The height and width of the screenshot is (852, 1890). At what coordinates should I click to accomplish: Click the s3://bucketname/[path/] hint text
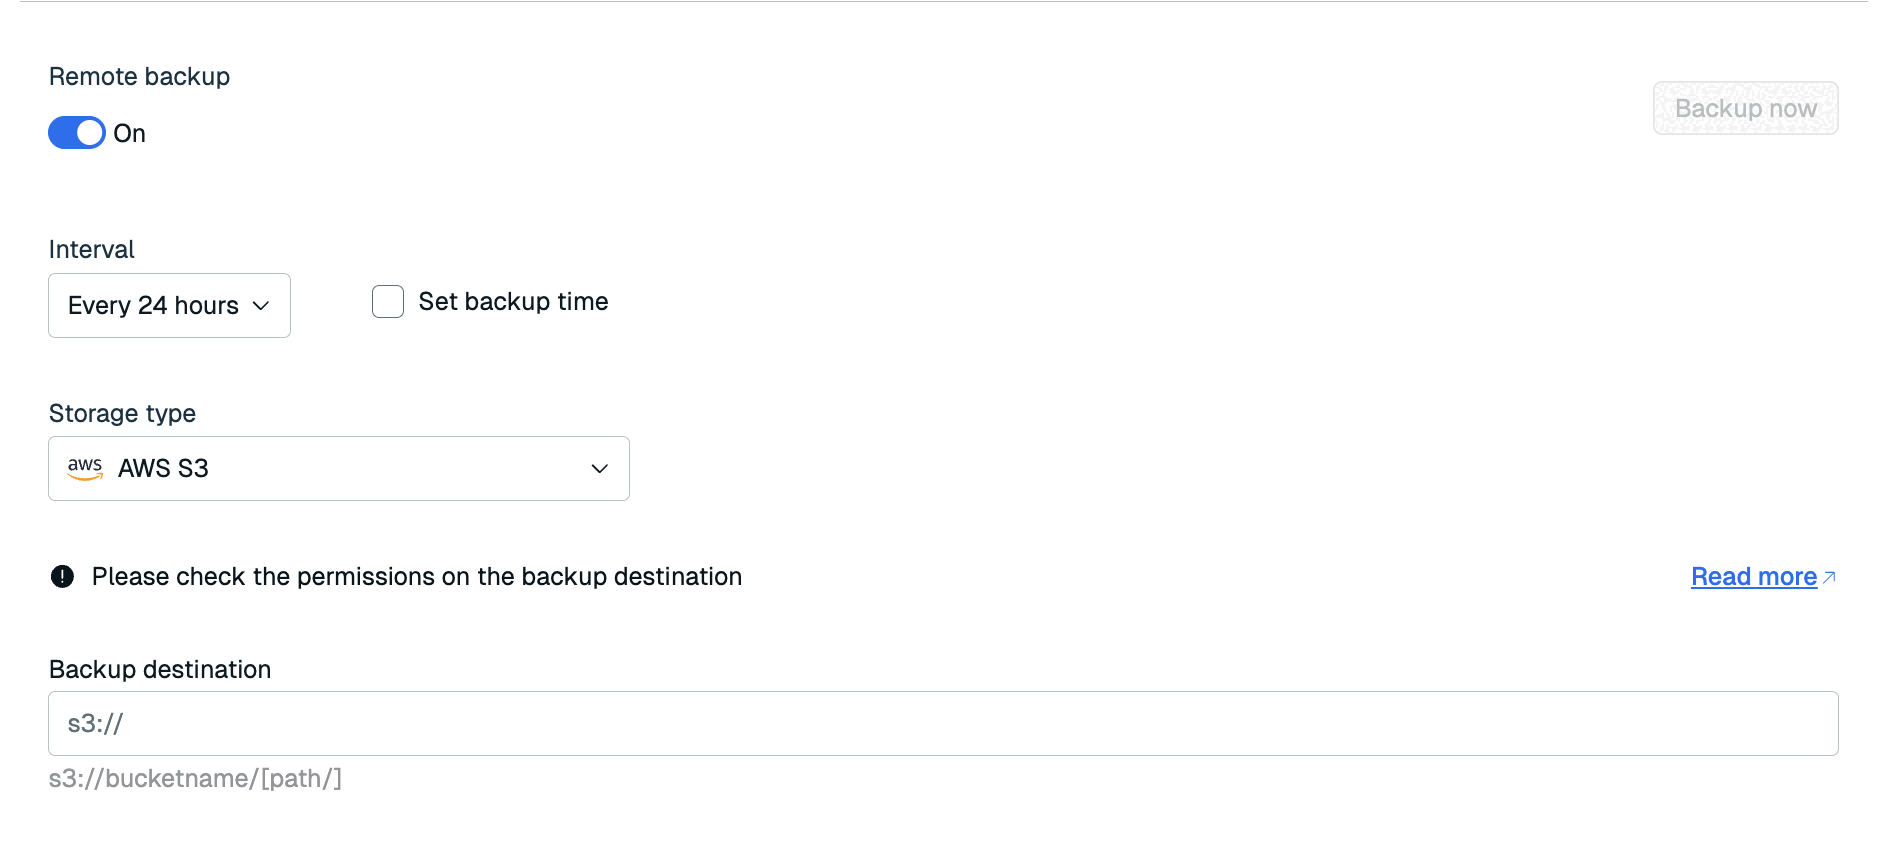195,779
